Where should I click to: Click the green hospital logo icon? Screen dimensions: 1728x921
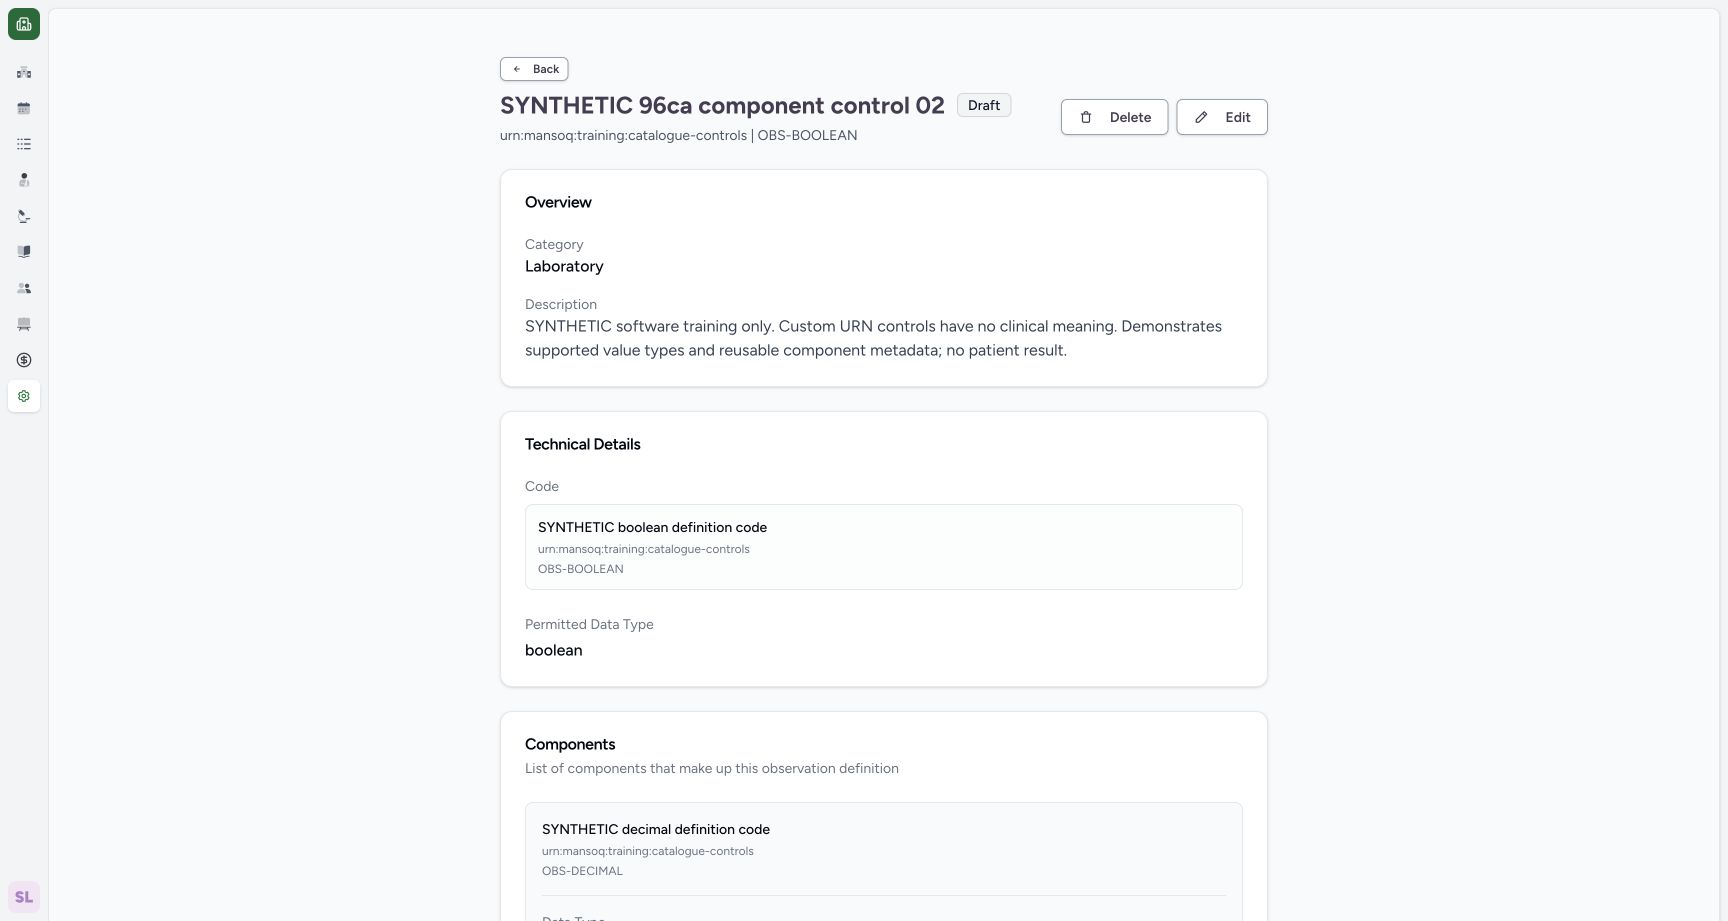point(24,24)
